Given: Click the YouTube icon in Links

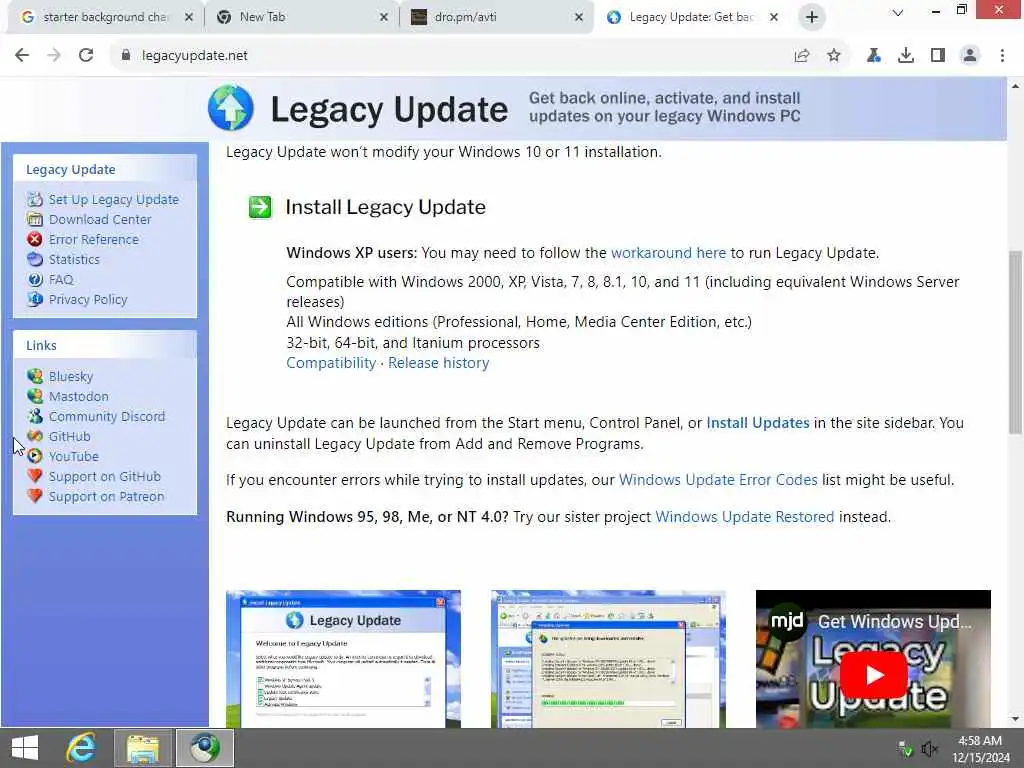Looking at the screenshot, I should [x=35, y=456].
